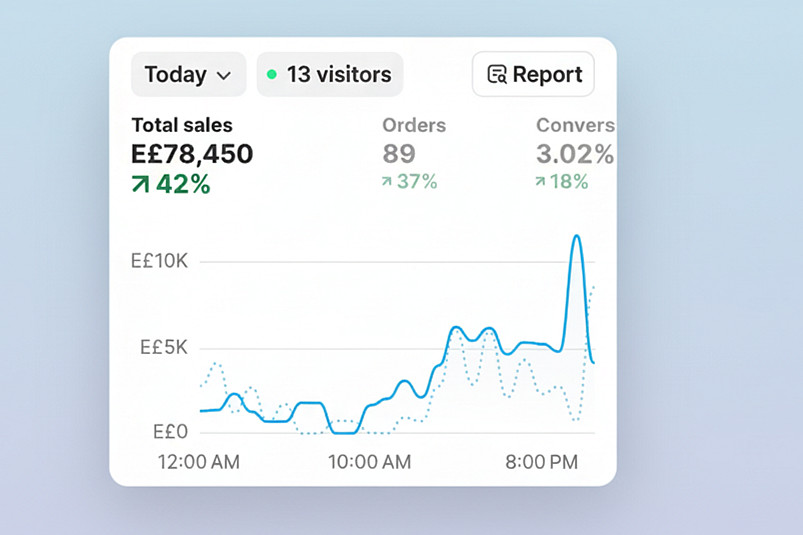Click the chevron next to Today
The height and width of the screenshot is (535, 803).
[224, 76]
